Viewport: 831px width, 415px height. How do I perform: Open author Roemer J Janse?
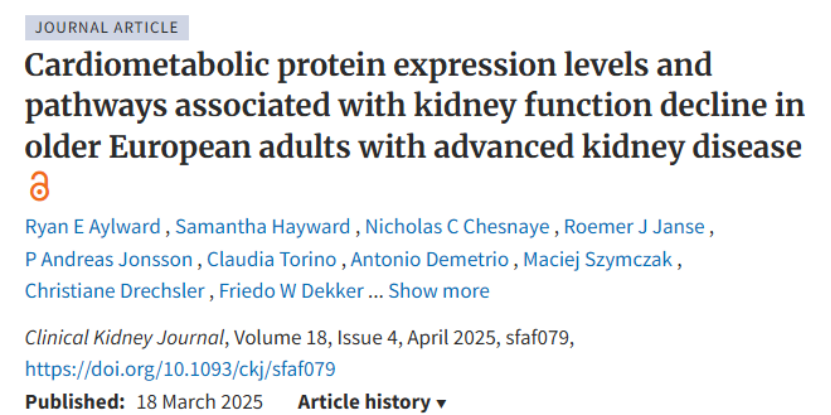[634, 227]
